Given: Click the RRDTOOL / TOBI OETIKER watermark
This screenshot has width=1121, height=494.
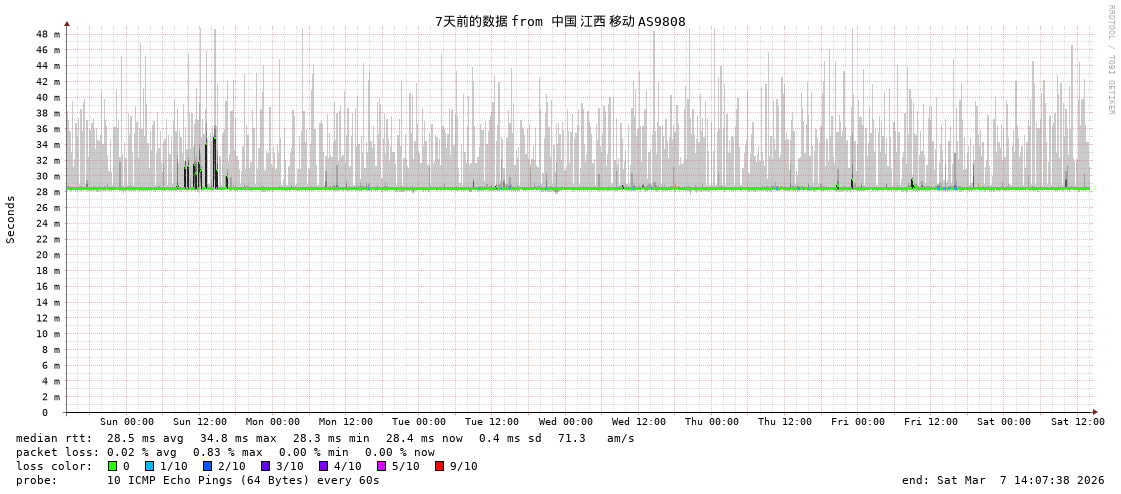Looking at the screenshot, I should click(1110, 60).
